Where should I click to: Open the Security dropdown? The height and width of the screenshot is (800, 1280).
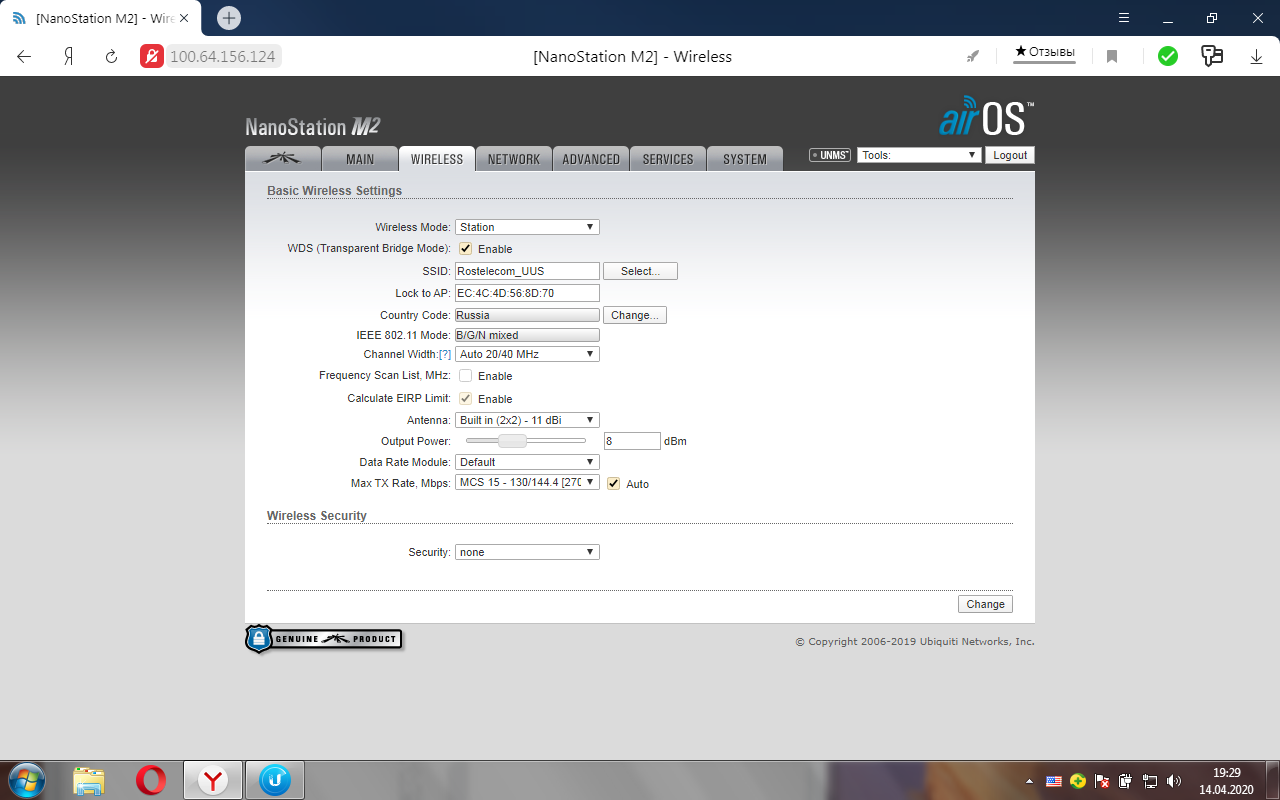527,552
